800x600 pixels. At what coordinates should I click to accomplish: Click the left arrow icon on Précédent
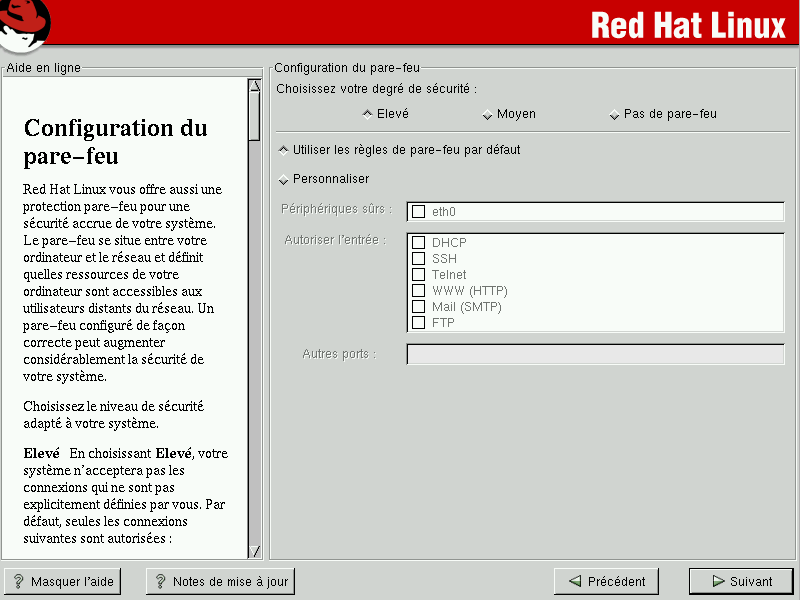pyautogui.click(x=575, y=581)
